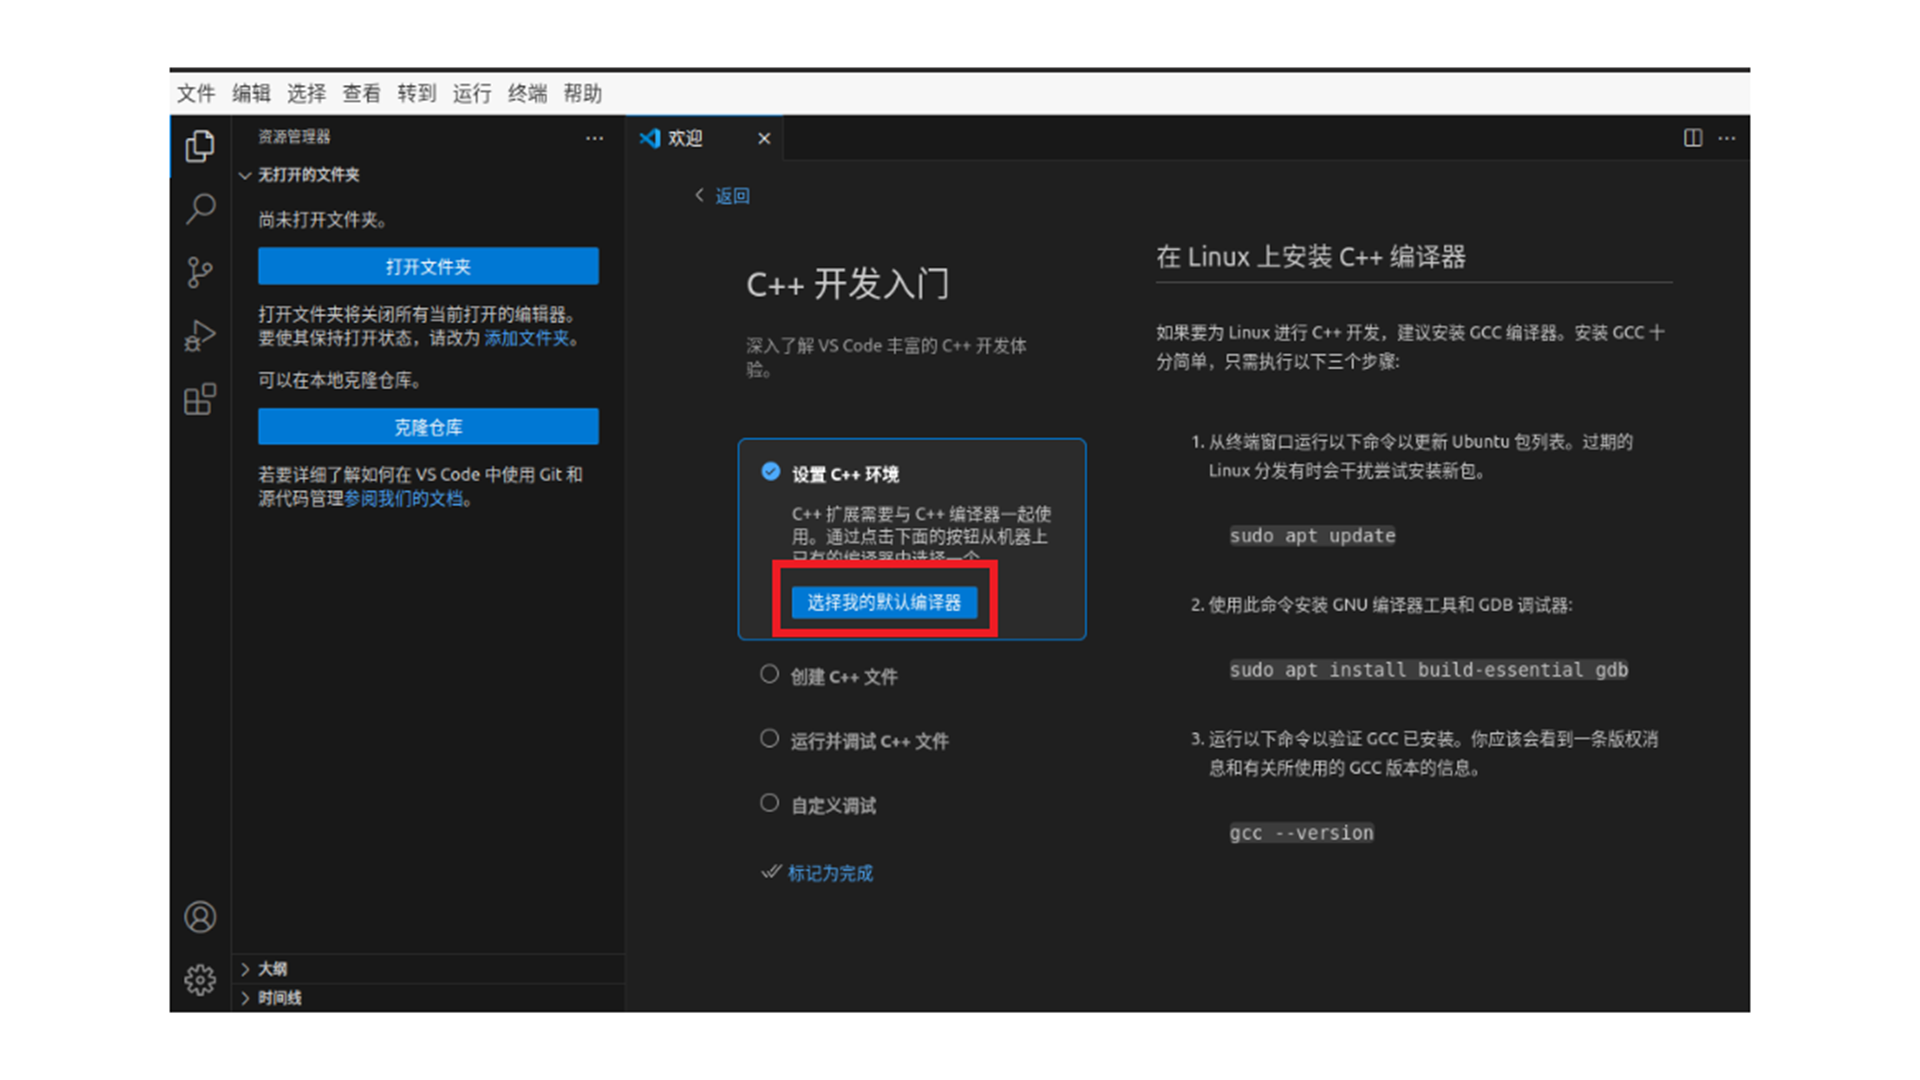The width and height of the screenshot is (1920, 1080).
Task: Select the 创建 C++ 文件 step radio
Action: pyautogui.click(x=769, y=675)
